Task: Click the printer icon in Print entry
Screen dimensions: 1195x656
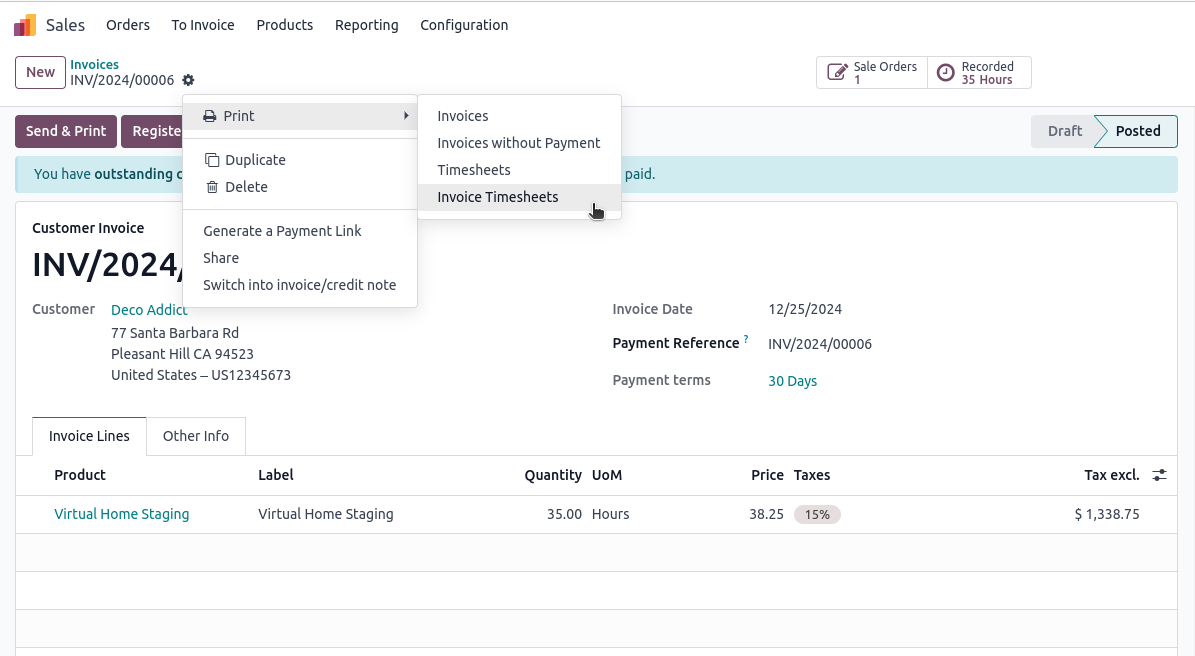Action: pos(210,116)
